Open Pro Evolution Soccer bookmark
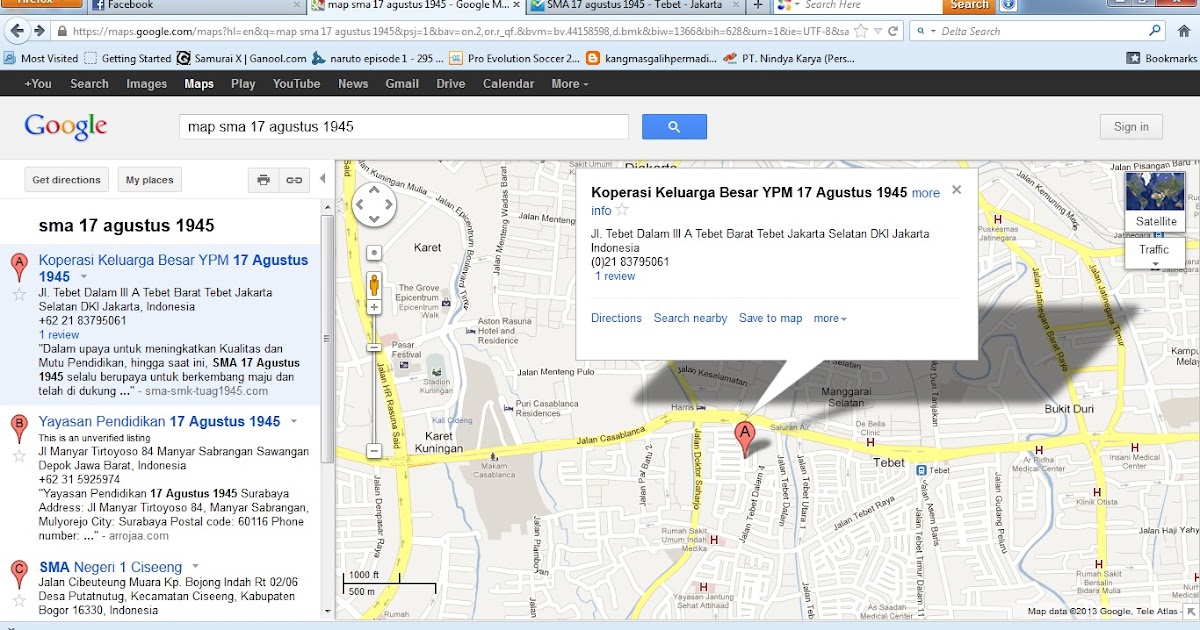This screenshot has height=630, width=1200. (515, 58)
